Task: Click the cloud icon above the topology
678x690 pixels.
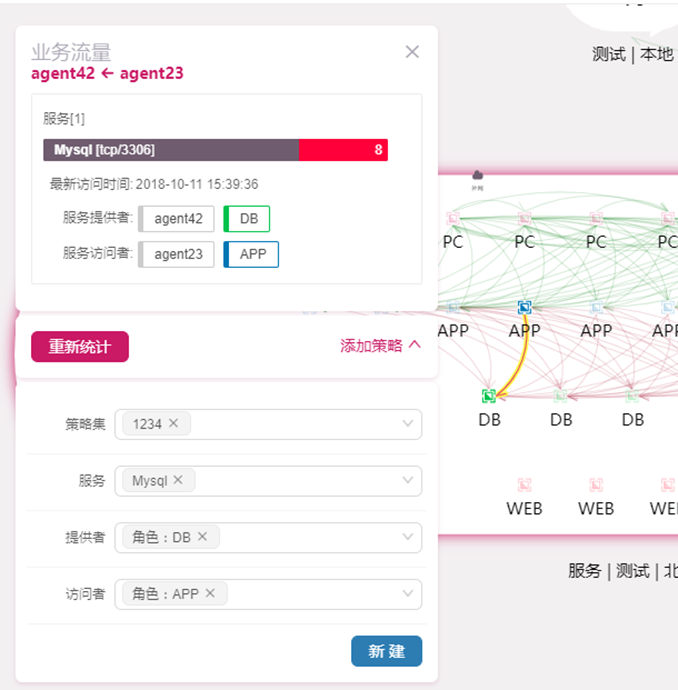Action: click(x=478, y=175)
